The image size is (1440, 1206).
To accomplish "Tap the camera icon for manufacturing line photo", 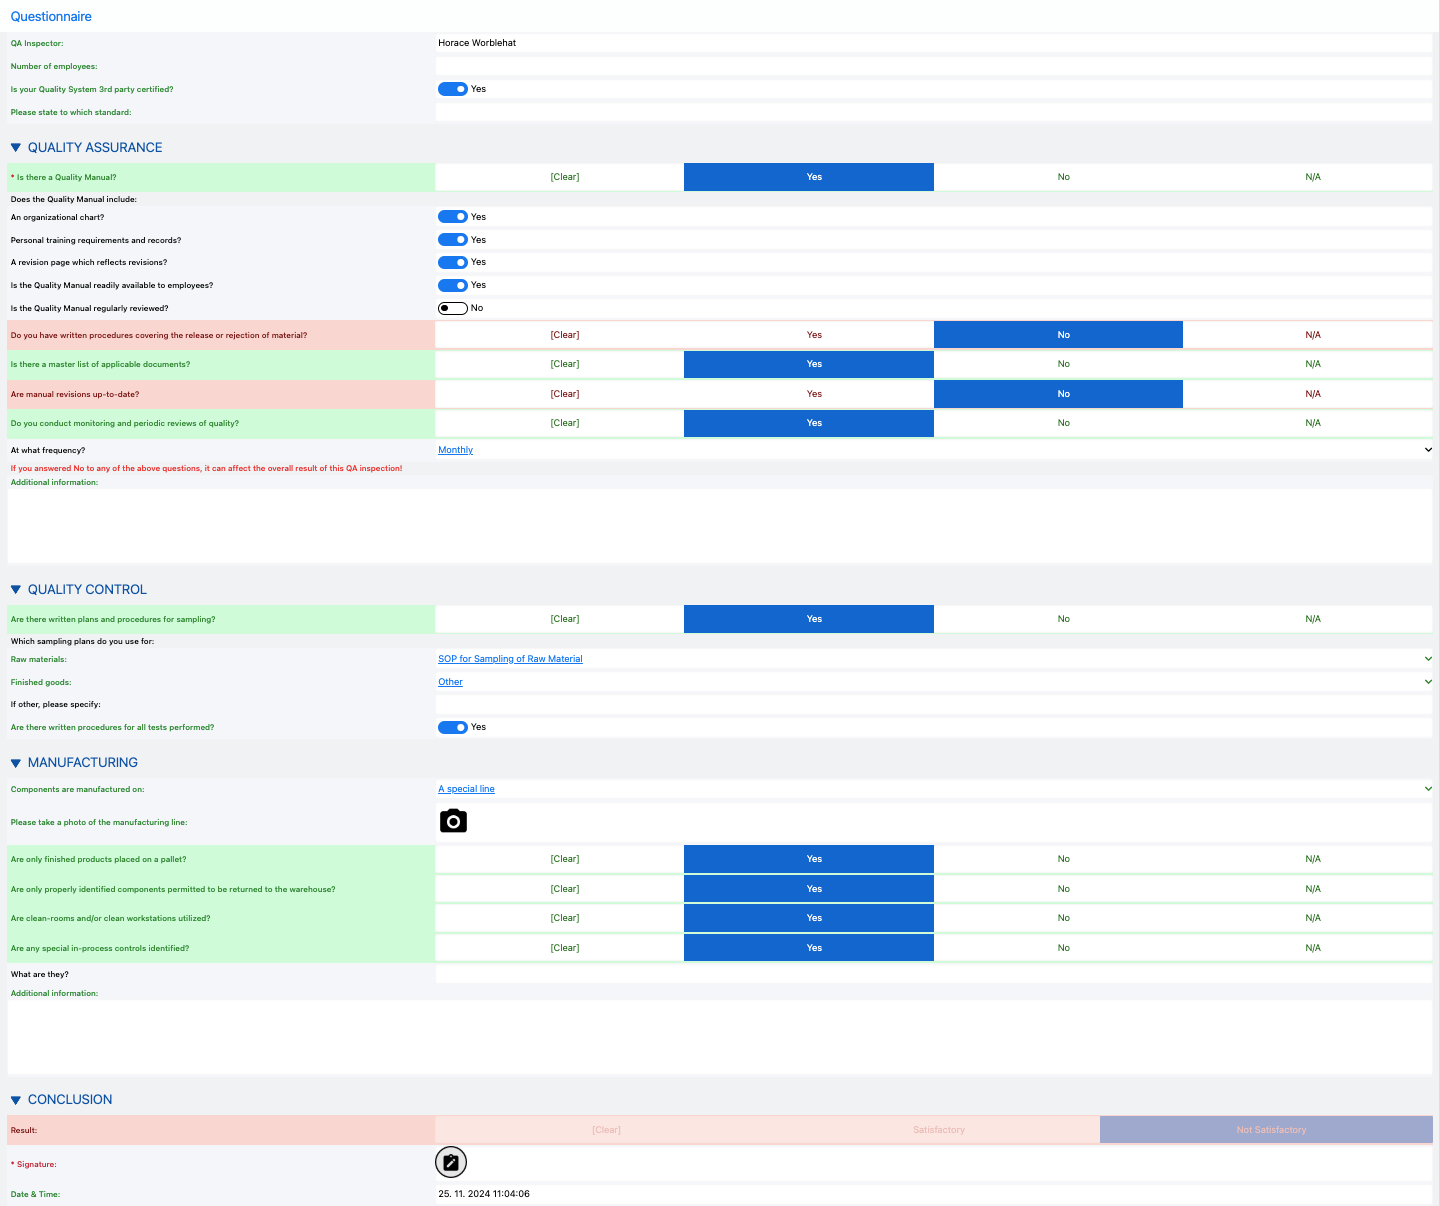I will [453, 821].
